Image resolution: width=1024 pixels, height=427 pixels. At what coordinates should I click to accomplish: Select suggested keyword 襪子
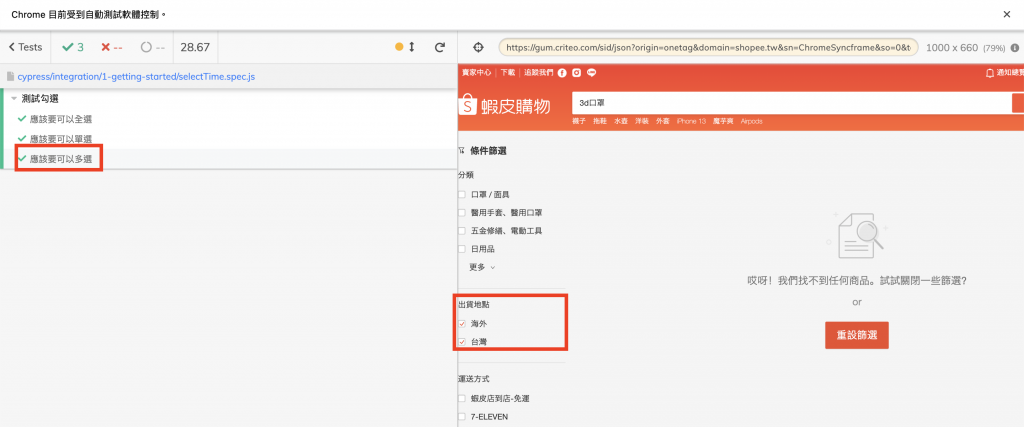coord(579,121)
